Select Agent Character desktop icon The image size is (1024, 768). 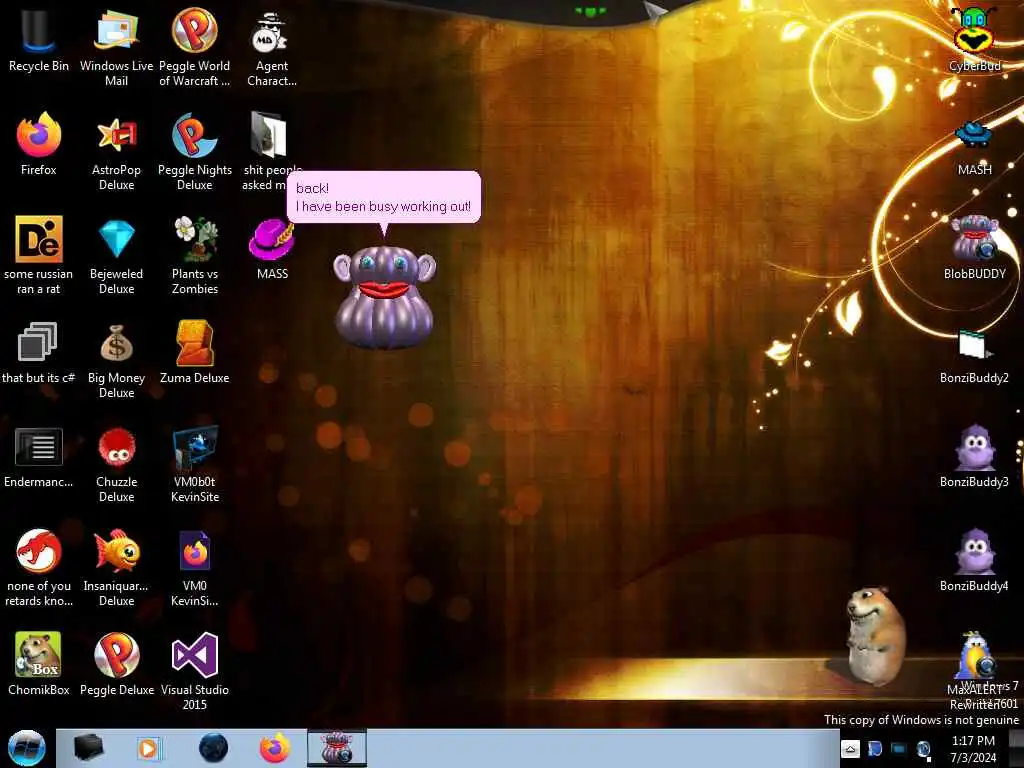pyautogui.click(x=272, y=48)
